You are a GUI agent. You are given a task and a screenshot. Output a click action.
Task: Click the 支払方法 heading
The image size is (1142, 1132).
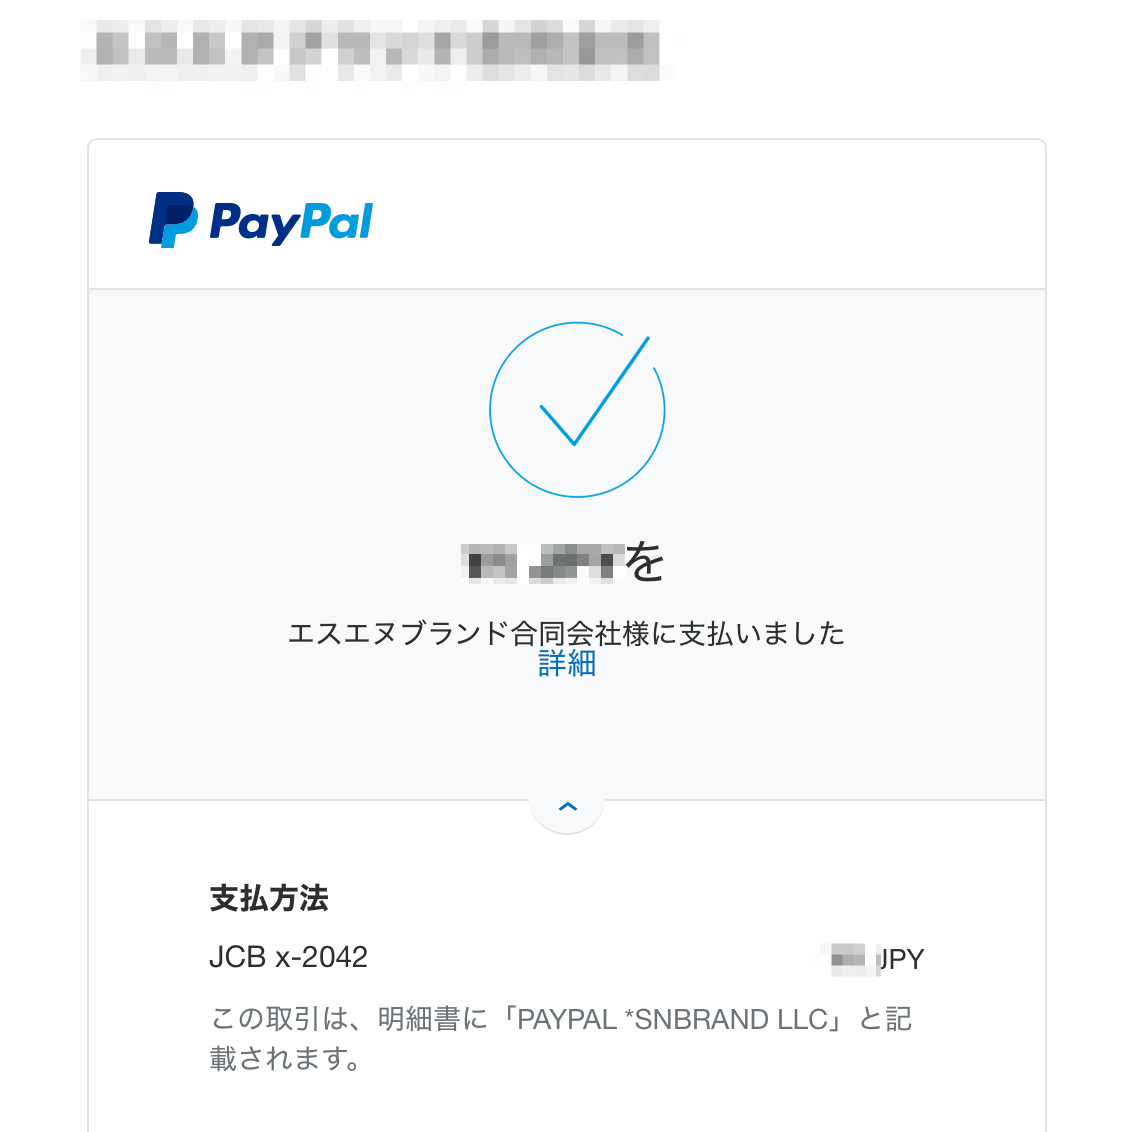click(x=269, y=897)
